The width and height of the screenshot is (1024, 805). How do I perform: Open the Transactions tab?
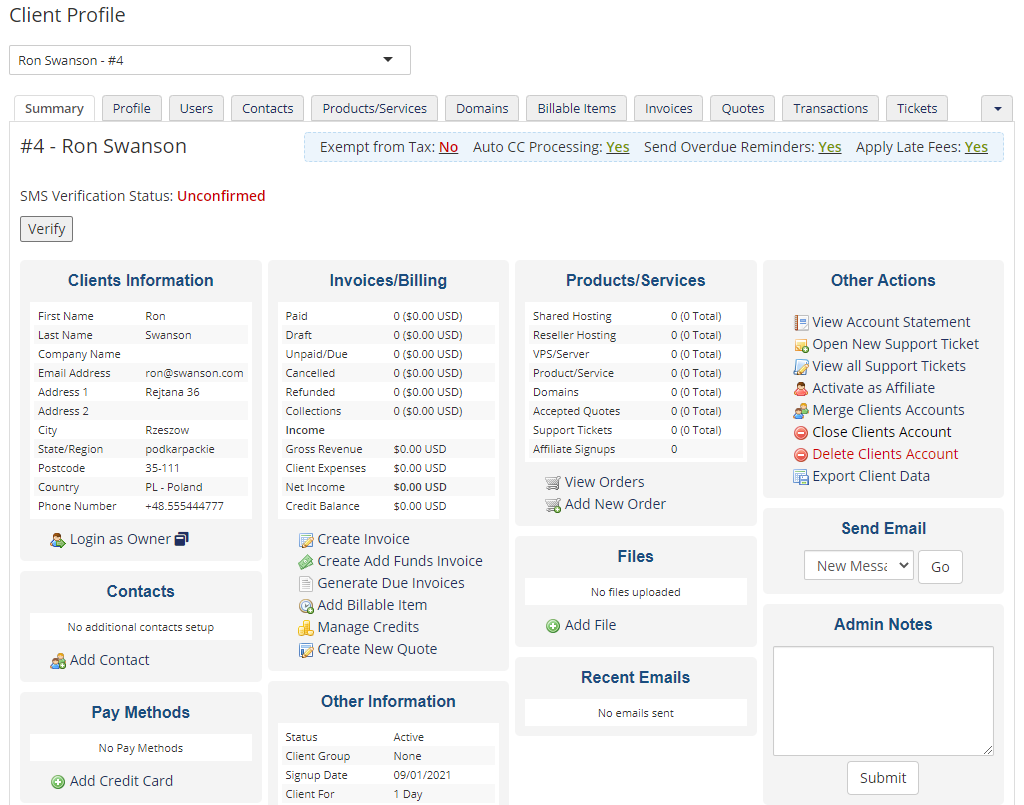830,108
